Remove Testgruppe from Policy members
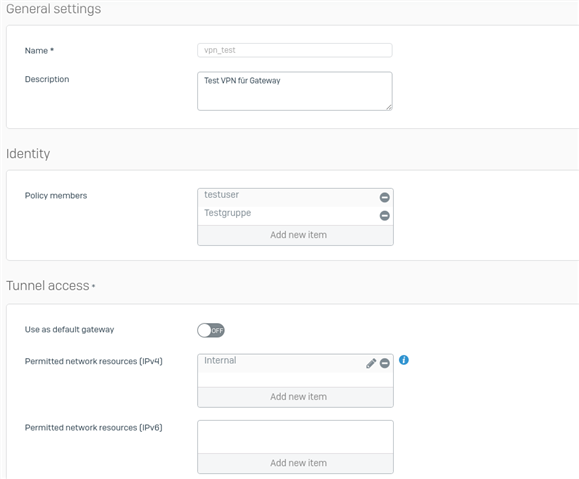This screenshot has width=579, height=479. [x=384, y=215]
